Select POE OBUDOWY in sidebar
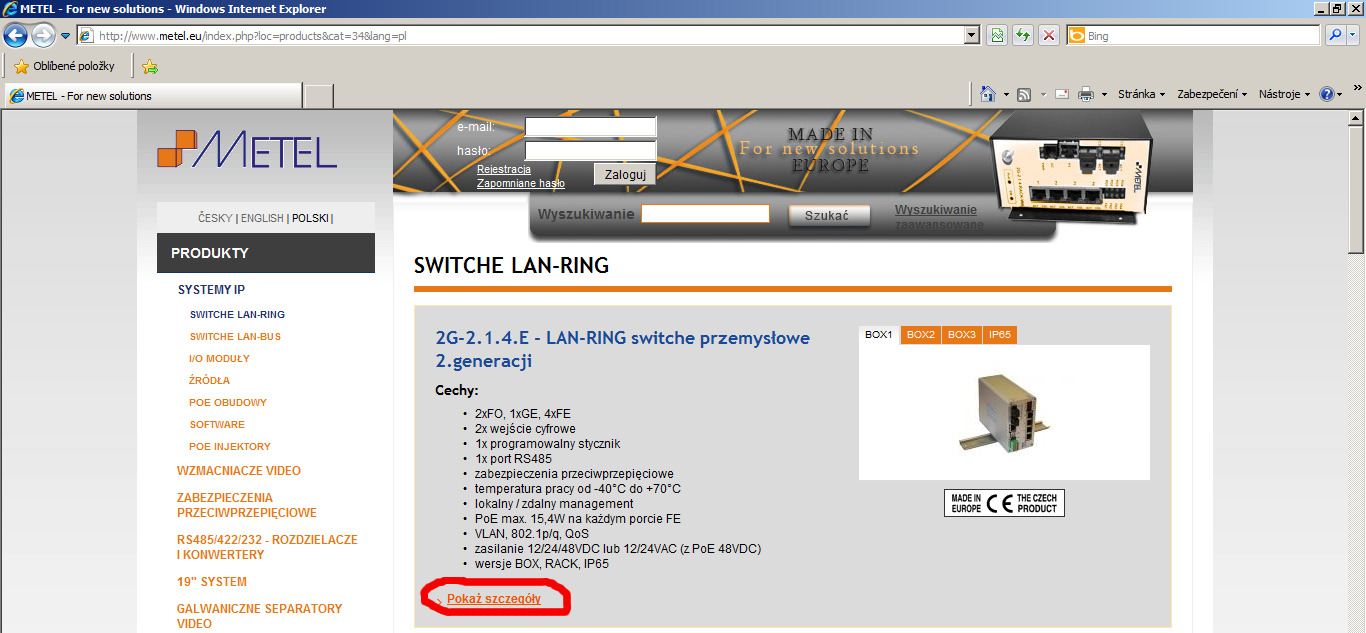This screenshot has width=1366, height=633. 228,402
